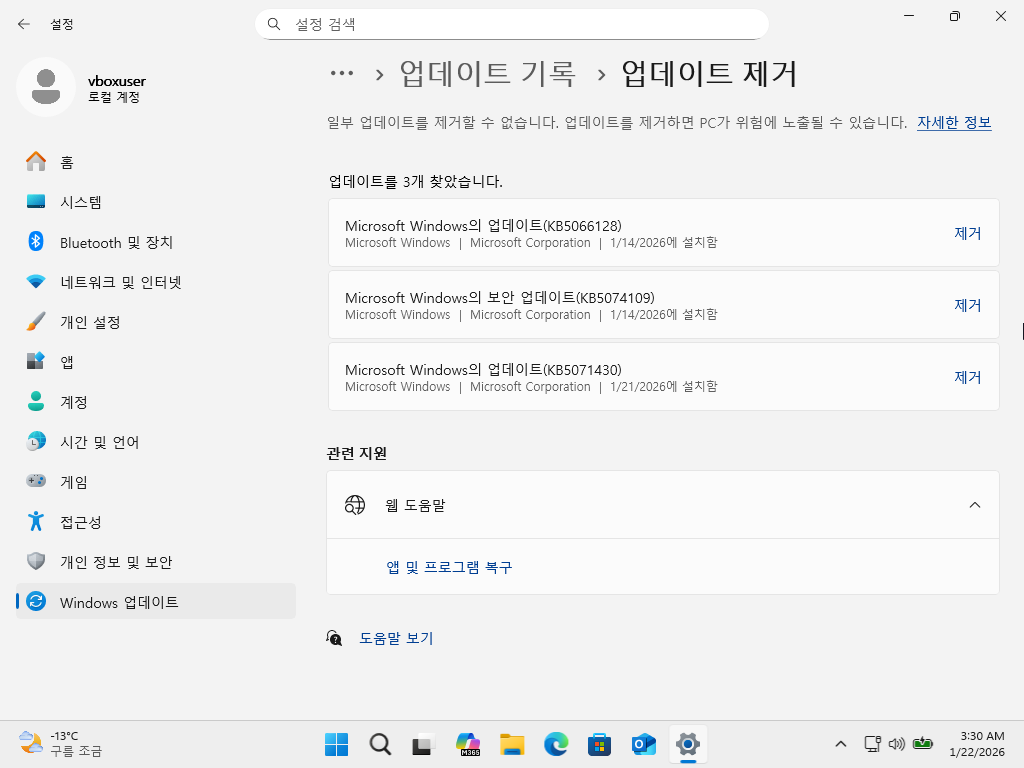Click the back arrow in Settings
The width and height of the screenshot is (1024, 768).
coord(24,24)
